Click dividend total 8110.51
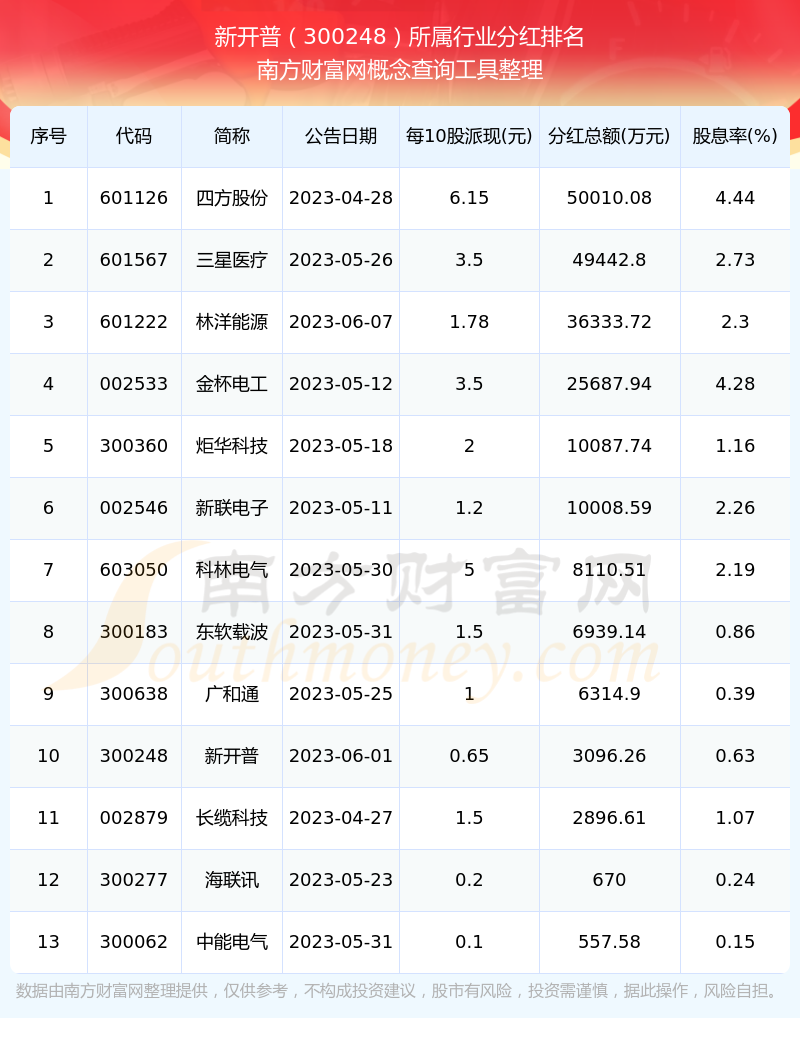800x1040 pixels. point(609,570)
